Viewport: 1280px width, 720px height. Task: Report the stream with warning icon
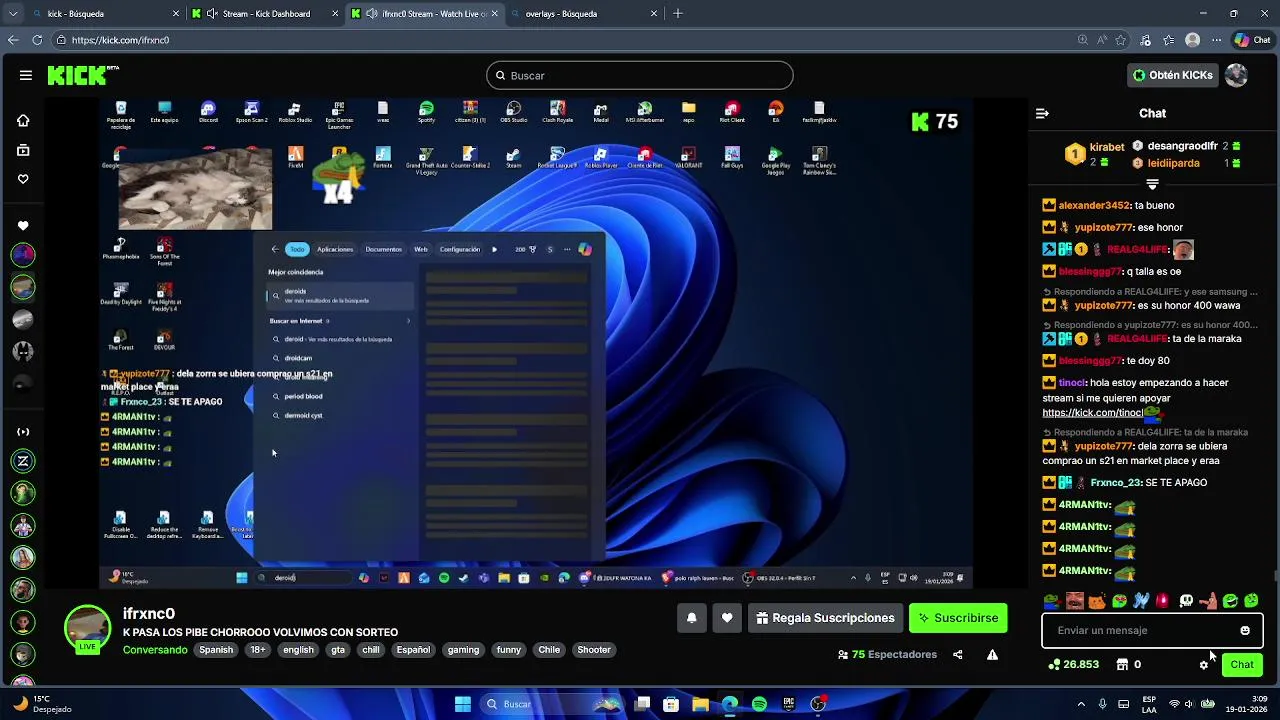tap(992, 655)
